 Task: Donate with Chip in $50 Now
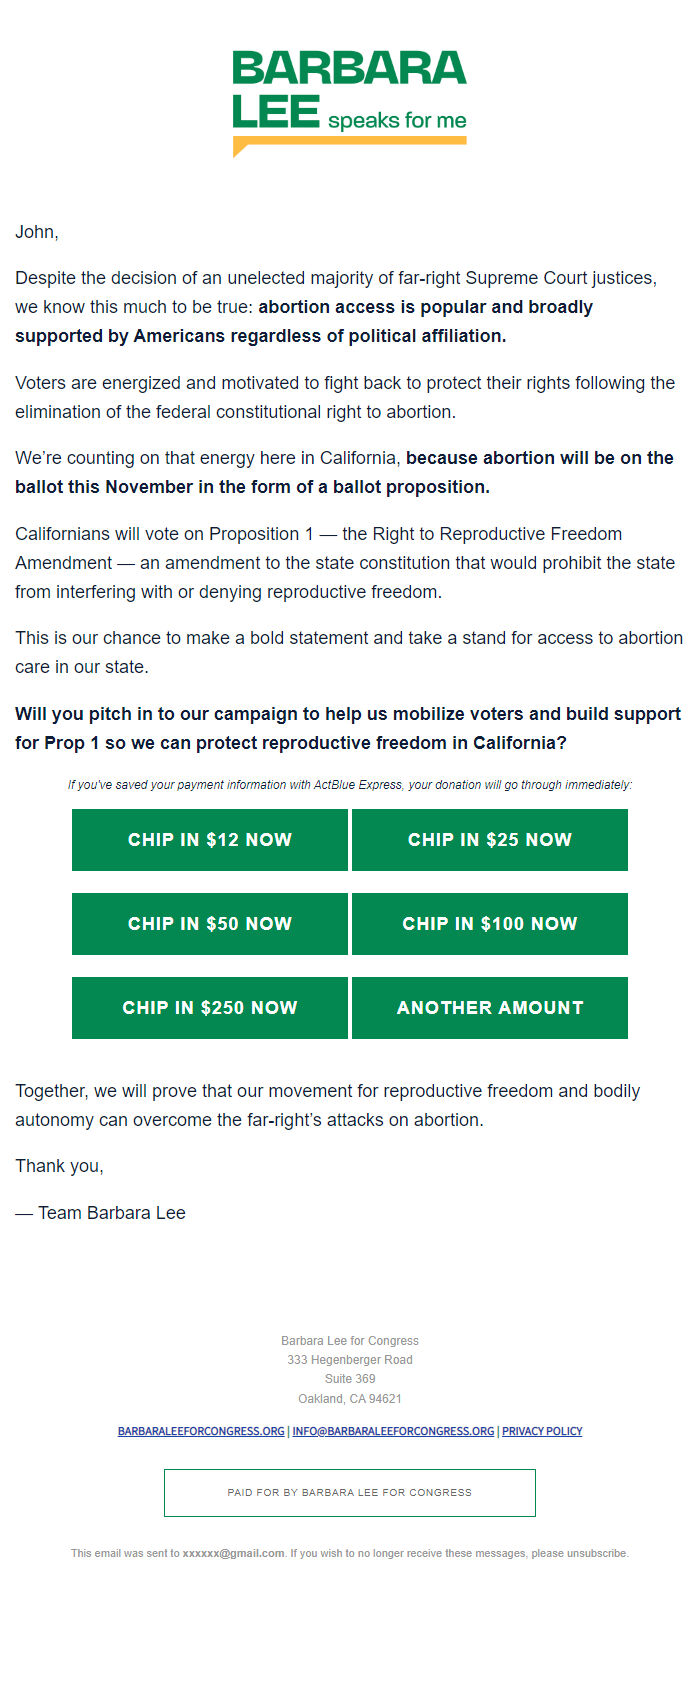210,924
